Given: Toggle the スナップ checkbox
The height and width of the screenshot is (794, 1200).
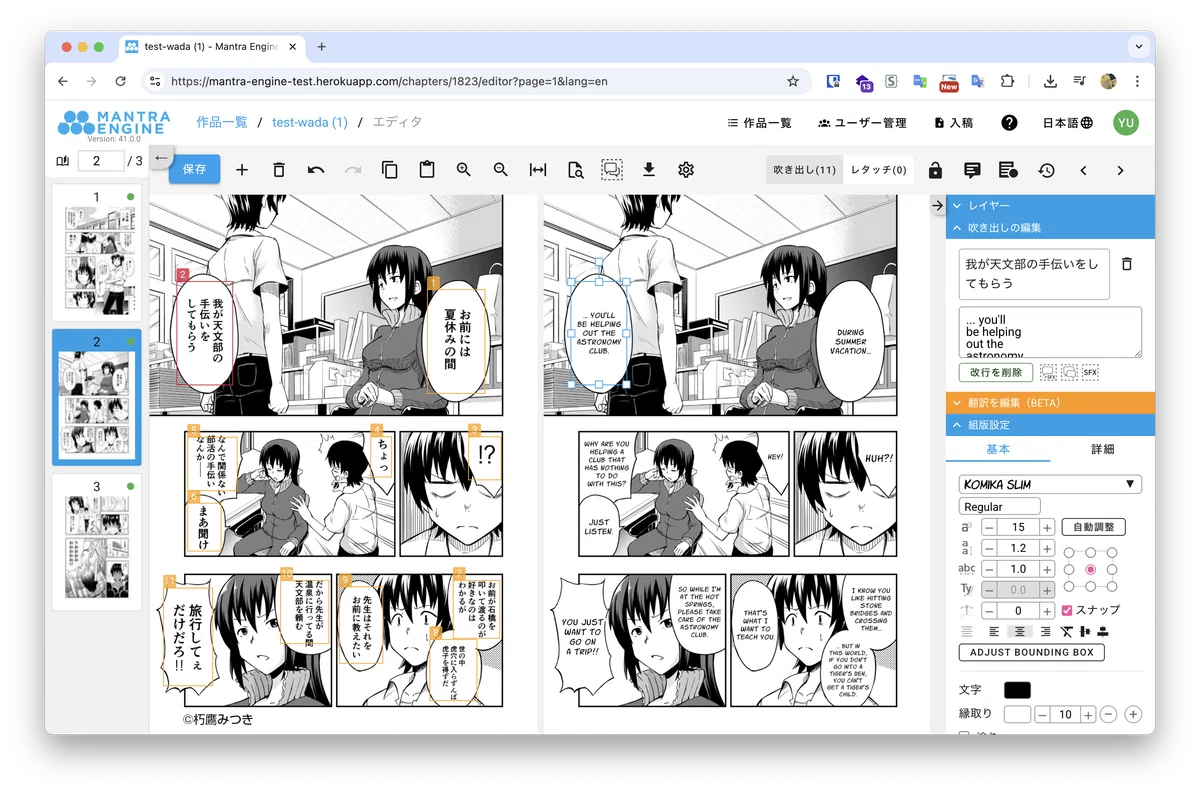Looking at the screenshot, I should [x=1067, y=610].
